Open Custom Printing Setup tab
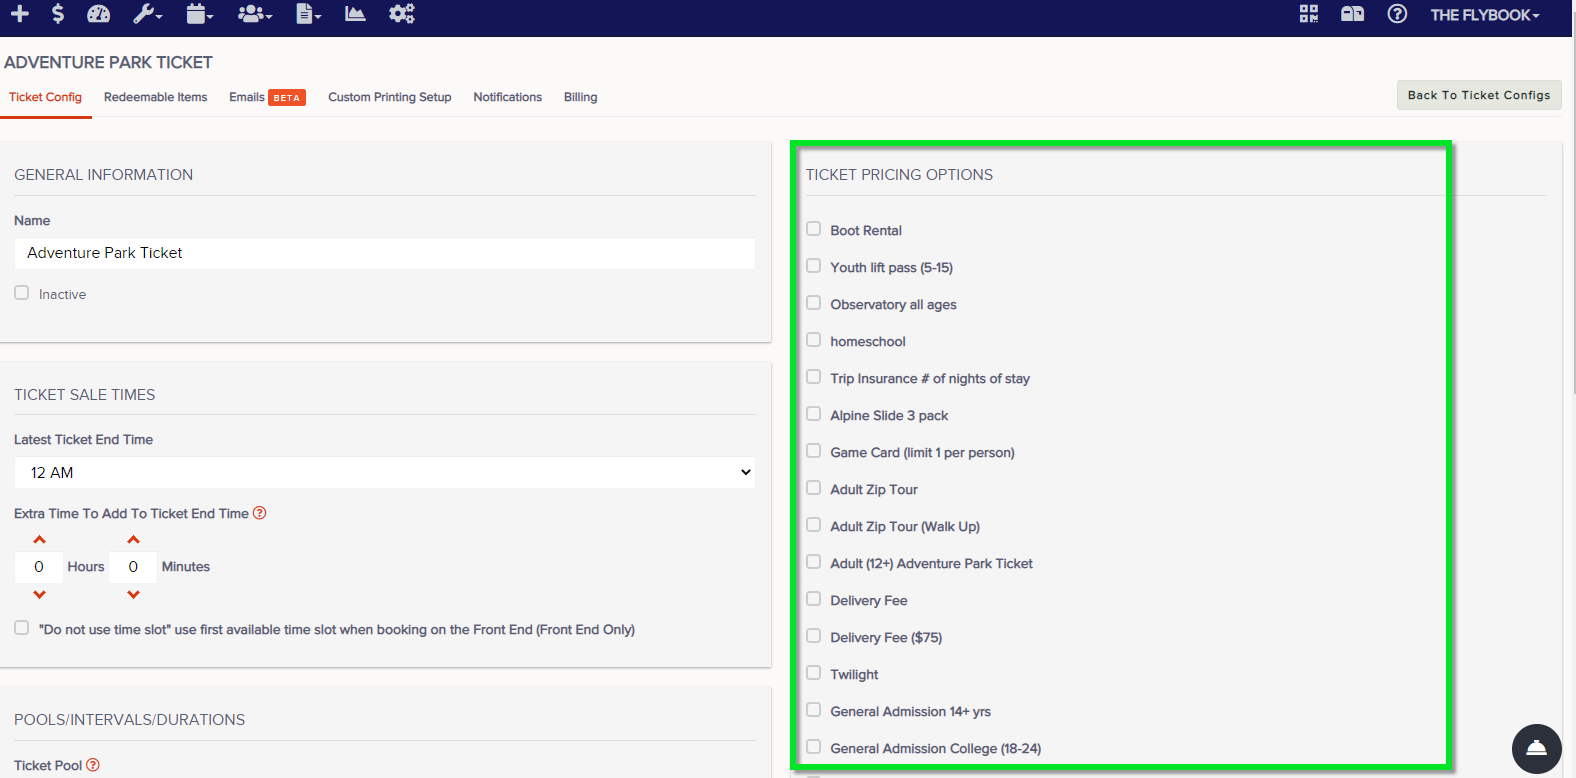1576x778 pixels. 390,97
